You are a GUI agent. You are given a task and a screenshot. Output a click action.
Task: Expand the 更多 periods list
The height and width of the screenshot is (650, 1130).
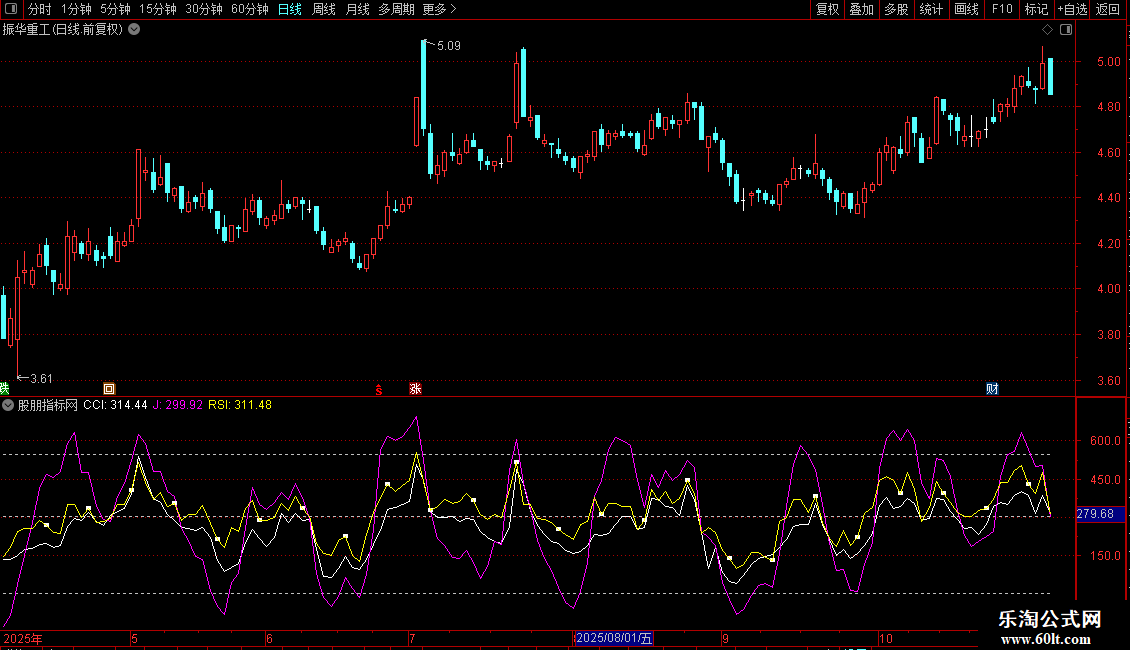[x=439, y=9]
